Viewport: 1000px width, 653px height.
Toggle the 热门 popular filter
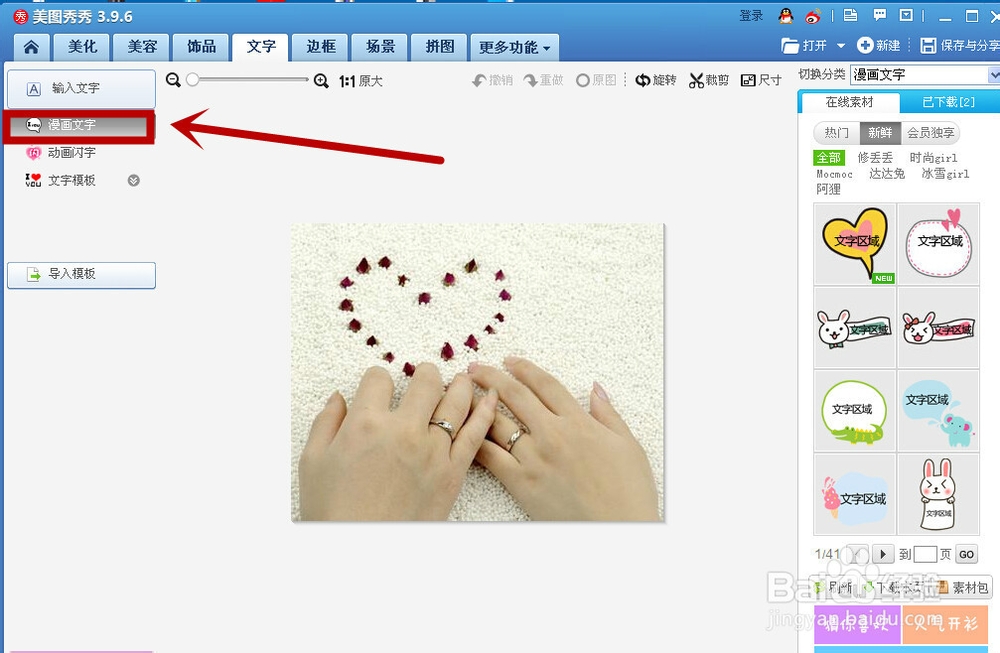click(835, 132)
